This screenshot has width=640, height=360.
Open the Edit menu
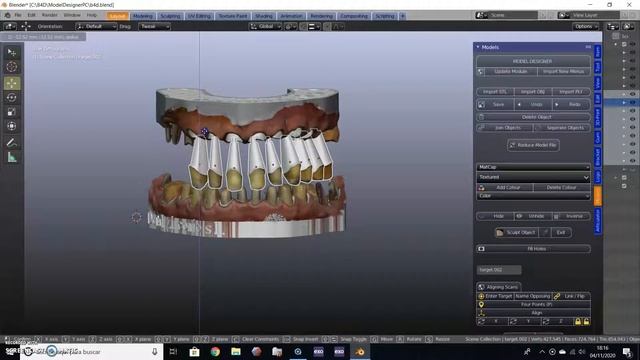coord(31,15)
